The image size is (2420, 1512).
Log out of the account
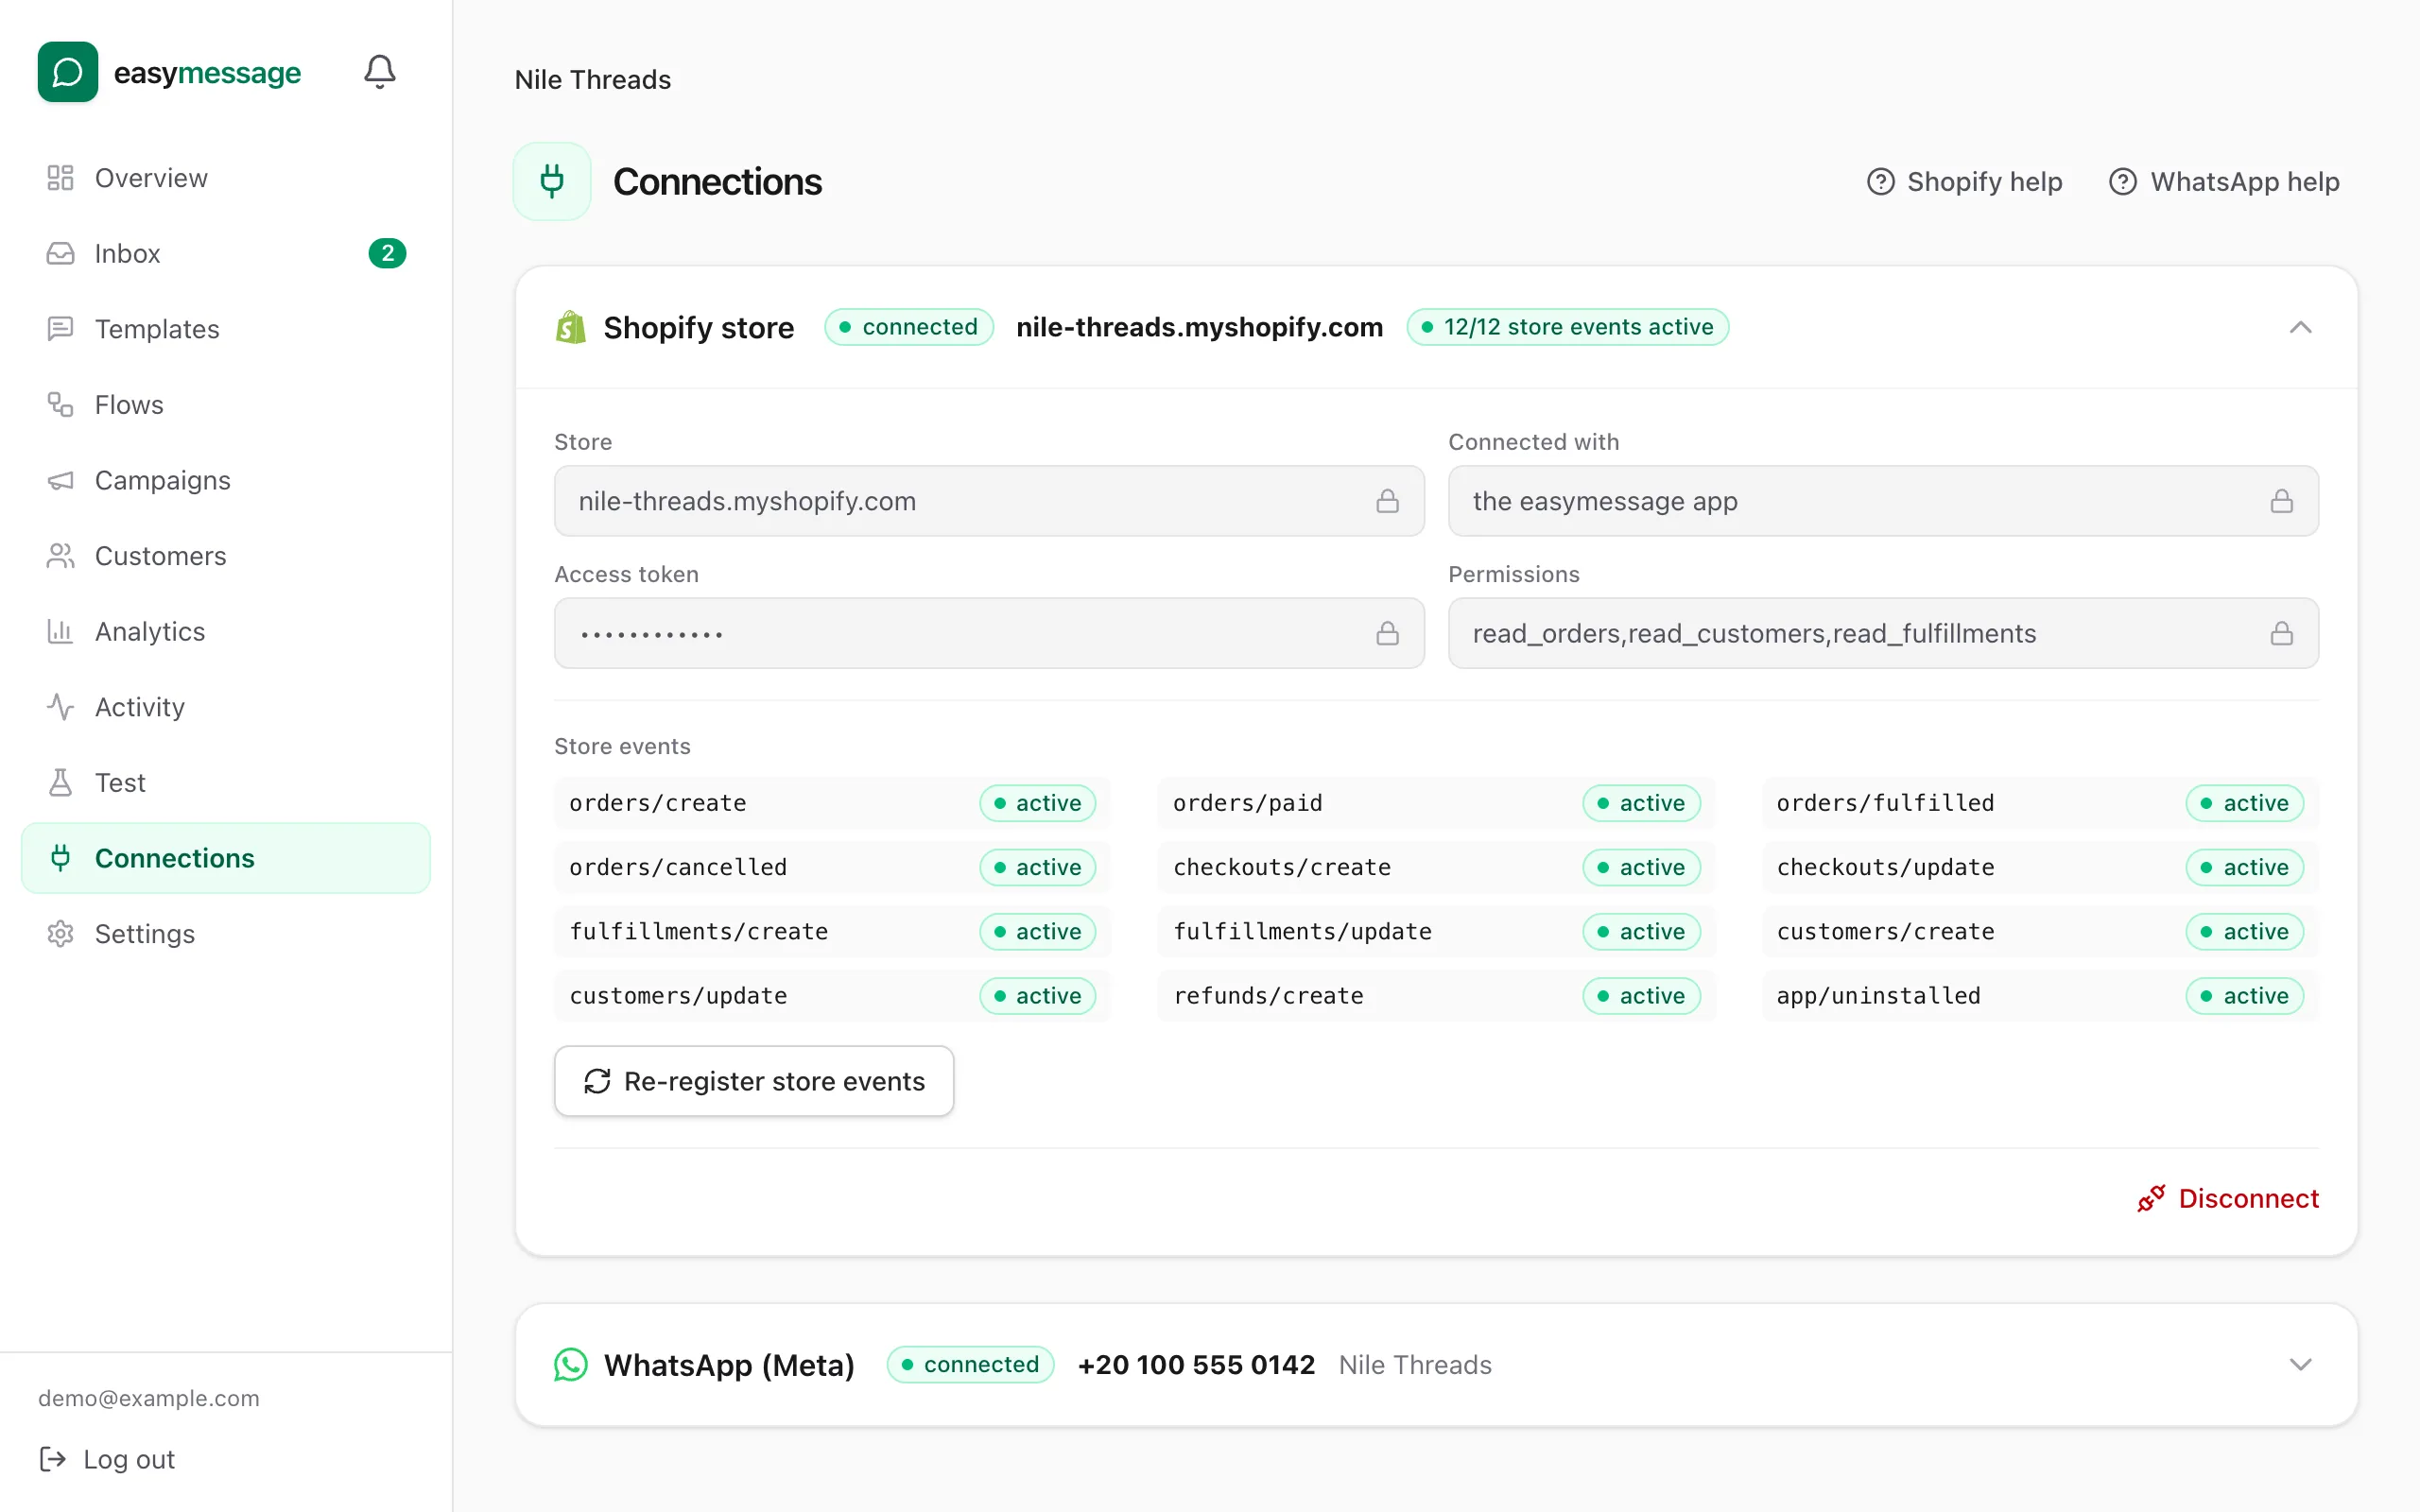107,1459
